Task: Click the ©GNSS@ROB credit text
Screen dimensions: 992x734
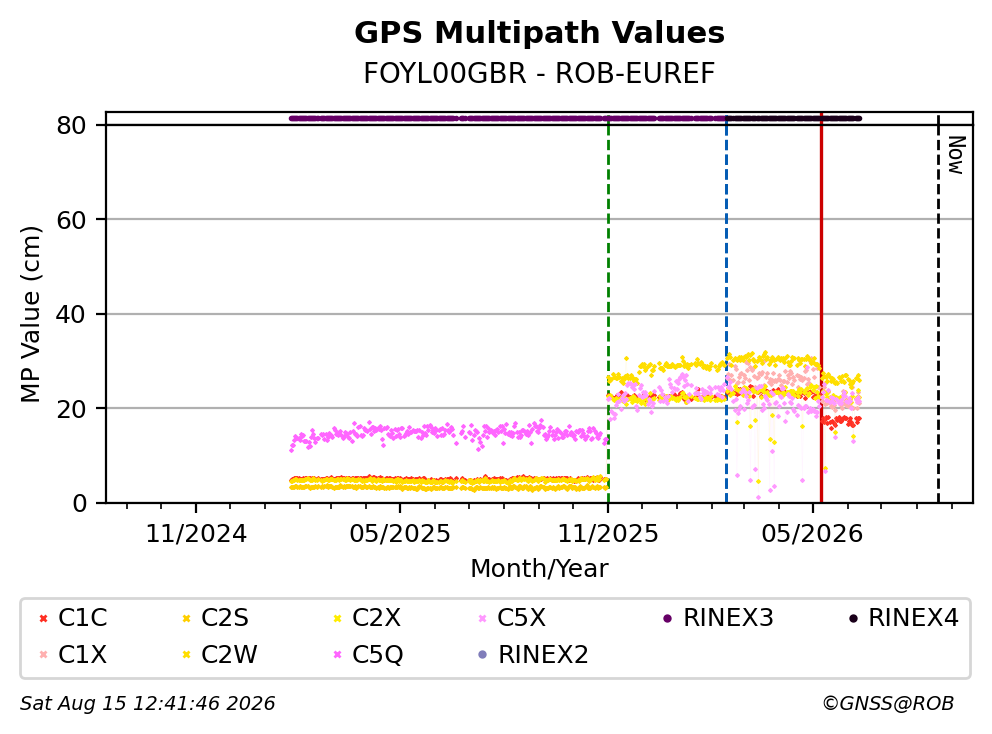Action: click(x=888, y=704)
